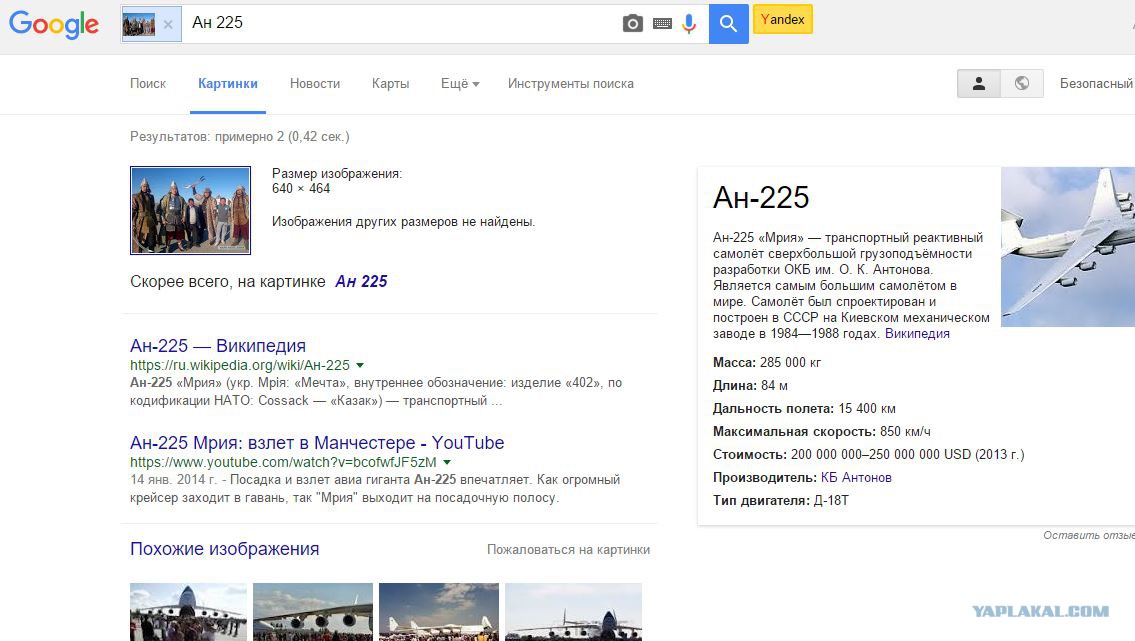Open fourth similar airplane image thumbnail
This screenshot has width=1135, height=641.
[x=573, y=612]
